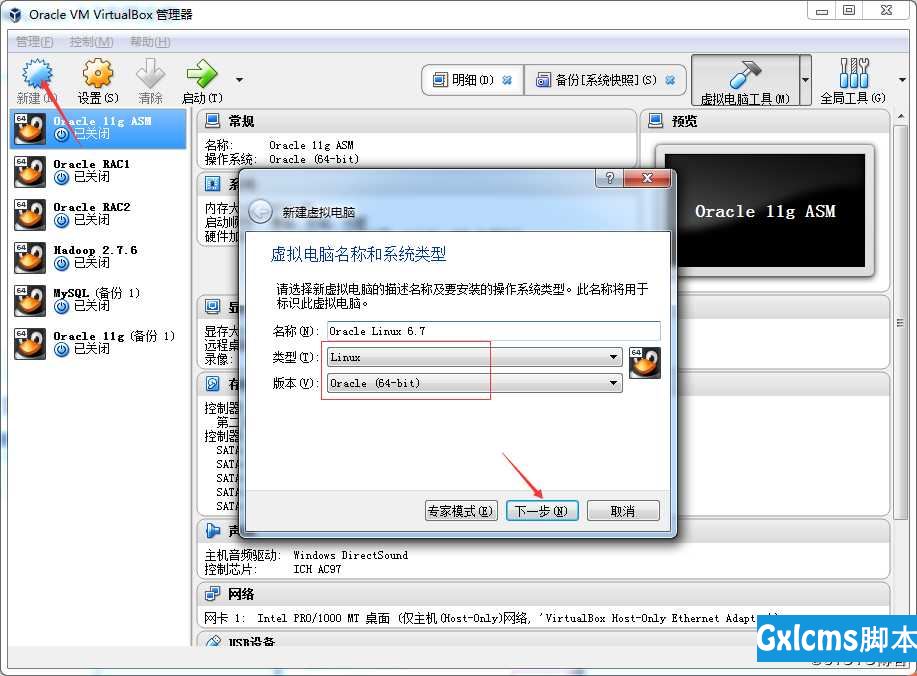Open the 类型(T) type dropdown
The height and width of the screenshot is (676, 917).
[474, 357]
